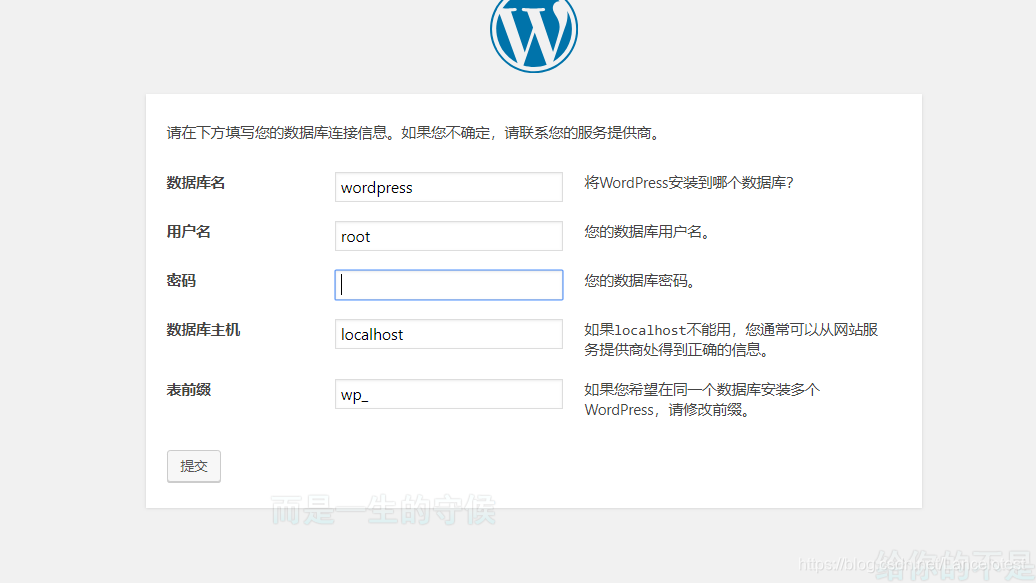Click the 表前缀 label
This screenshot has width=1036, height=583.
[x=188, y=390]
